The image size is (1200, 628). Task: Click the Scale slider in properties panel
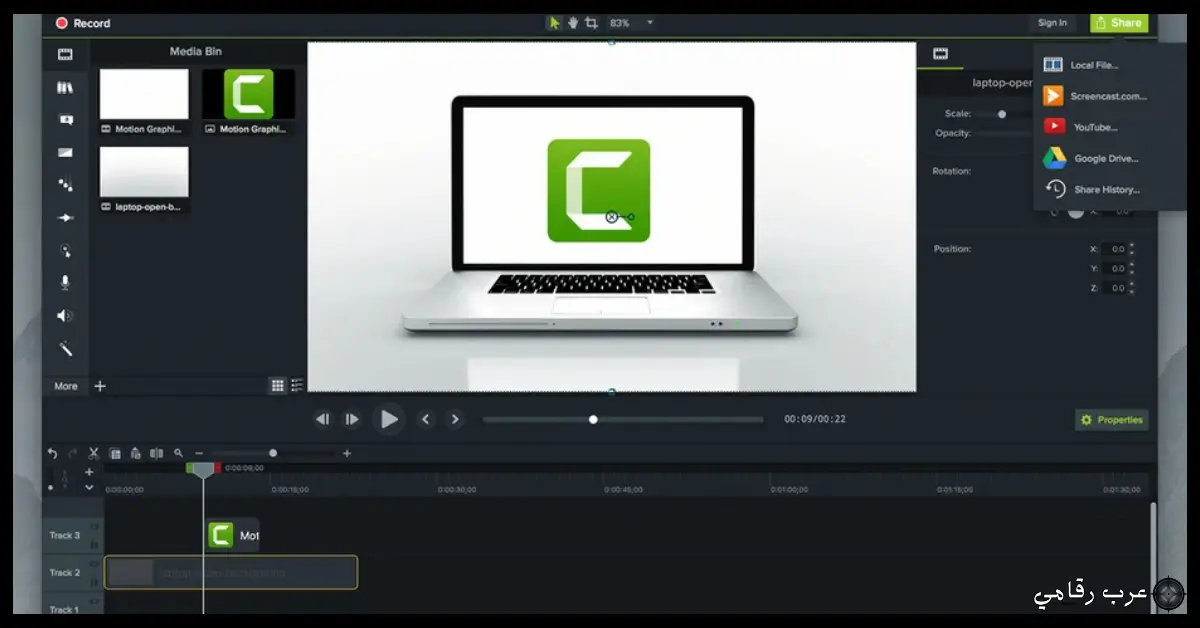click(x=1001, y=114)
